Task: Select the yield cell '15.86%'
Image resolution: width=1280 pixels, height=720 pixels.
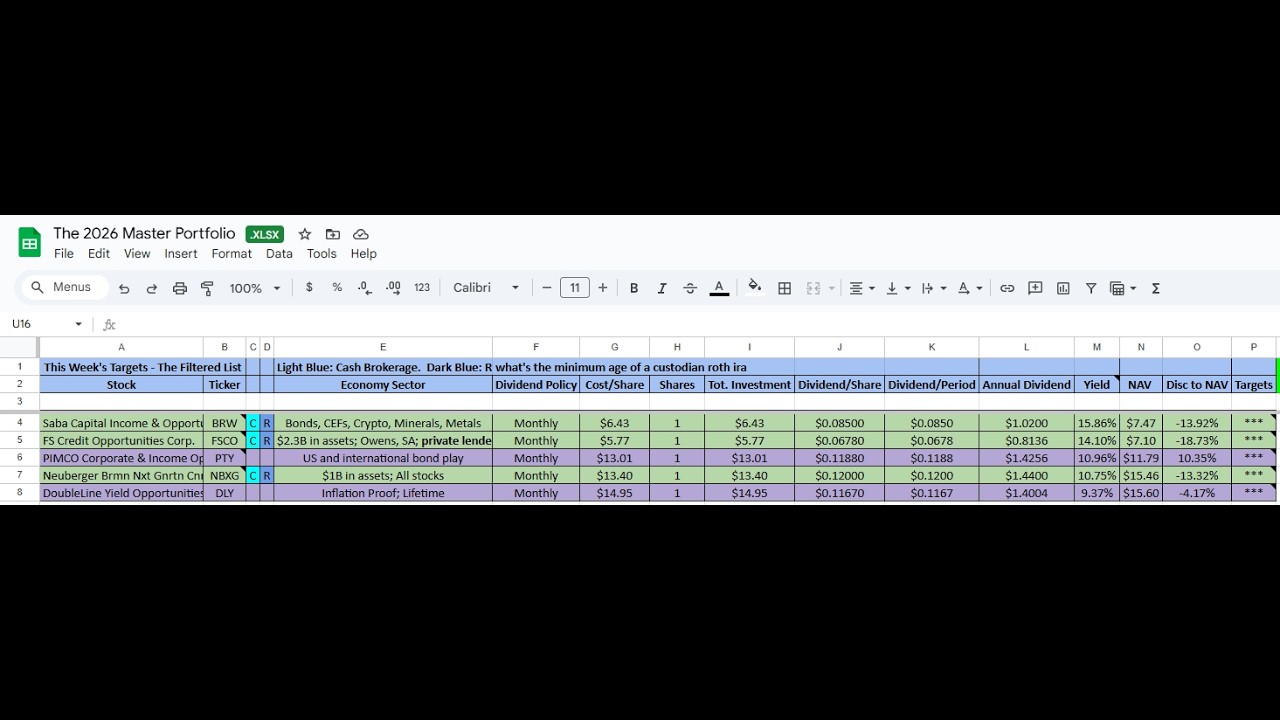Action: (x=1097, y=423)
